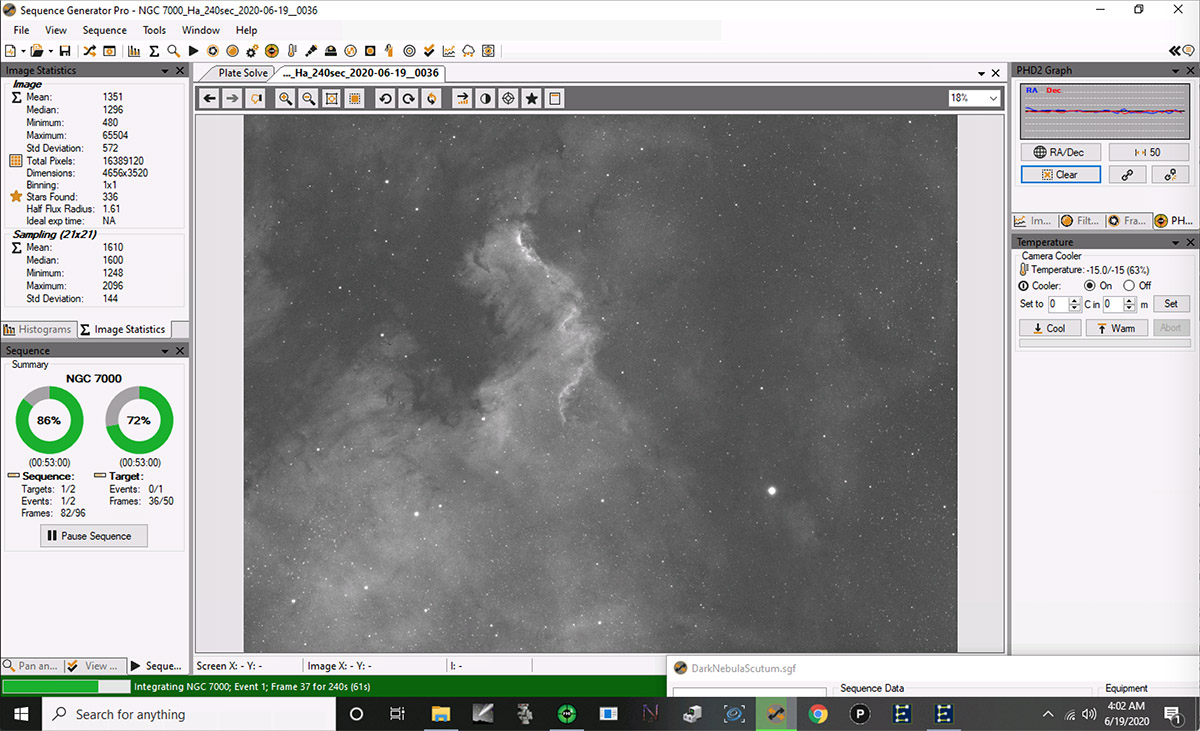This screenshot has height=731, width=1200.
Task: Expand the Image Statistics panel options arrow
Action: 165,71
